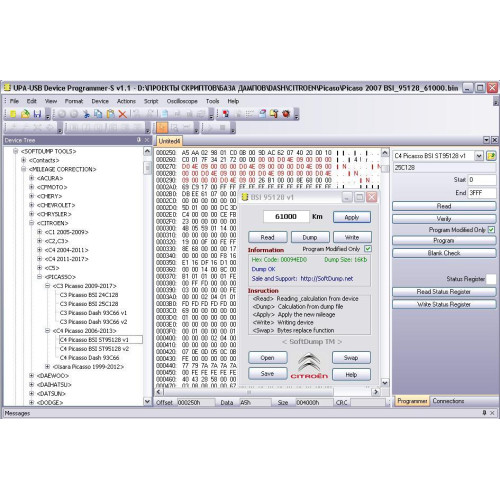The width and height of the screenshot is (500, 500).
Task: Expand the <DAEWOO> tree node
Action: pos(32,376)
